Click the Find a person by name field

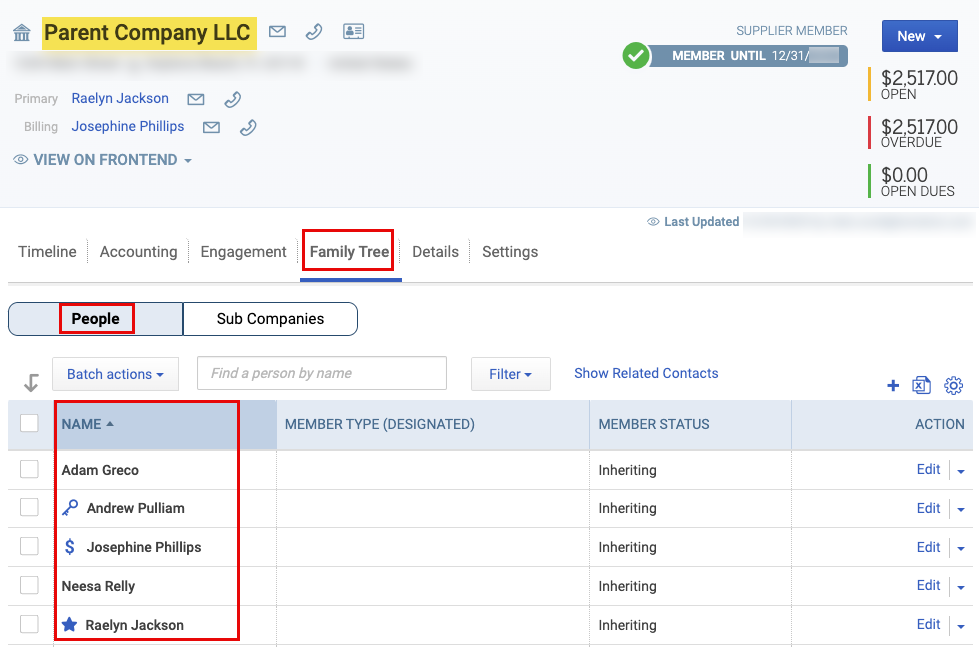(322, 373)
